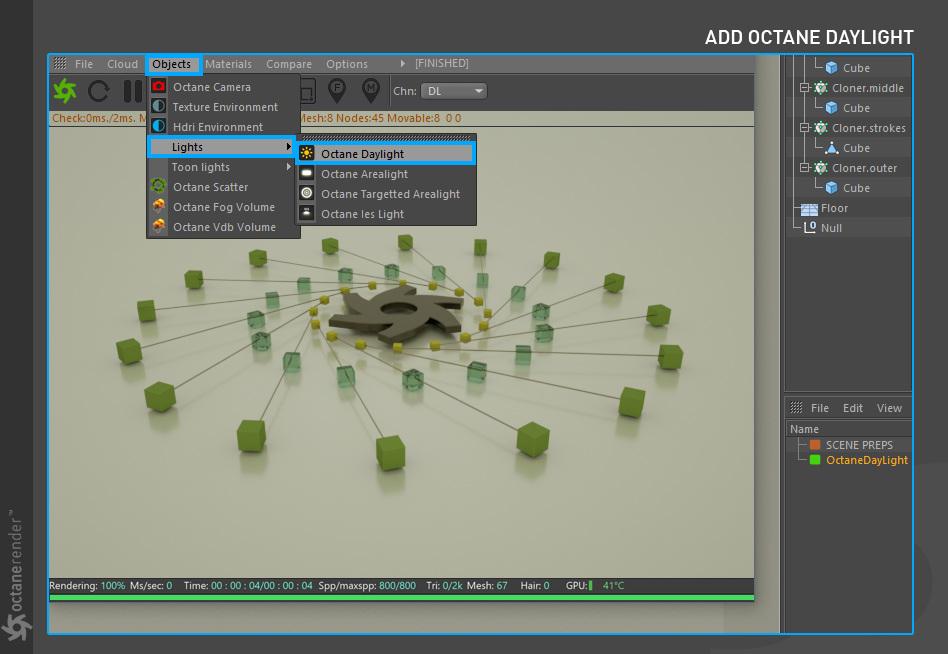
Task: Select Octane Fog Volume entry
Action: click(224, 206)
